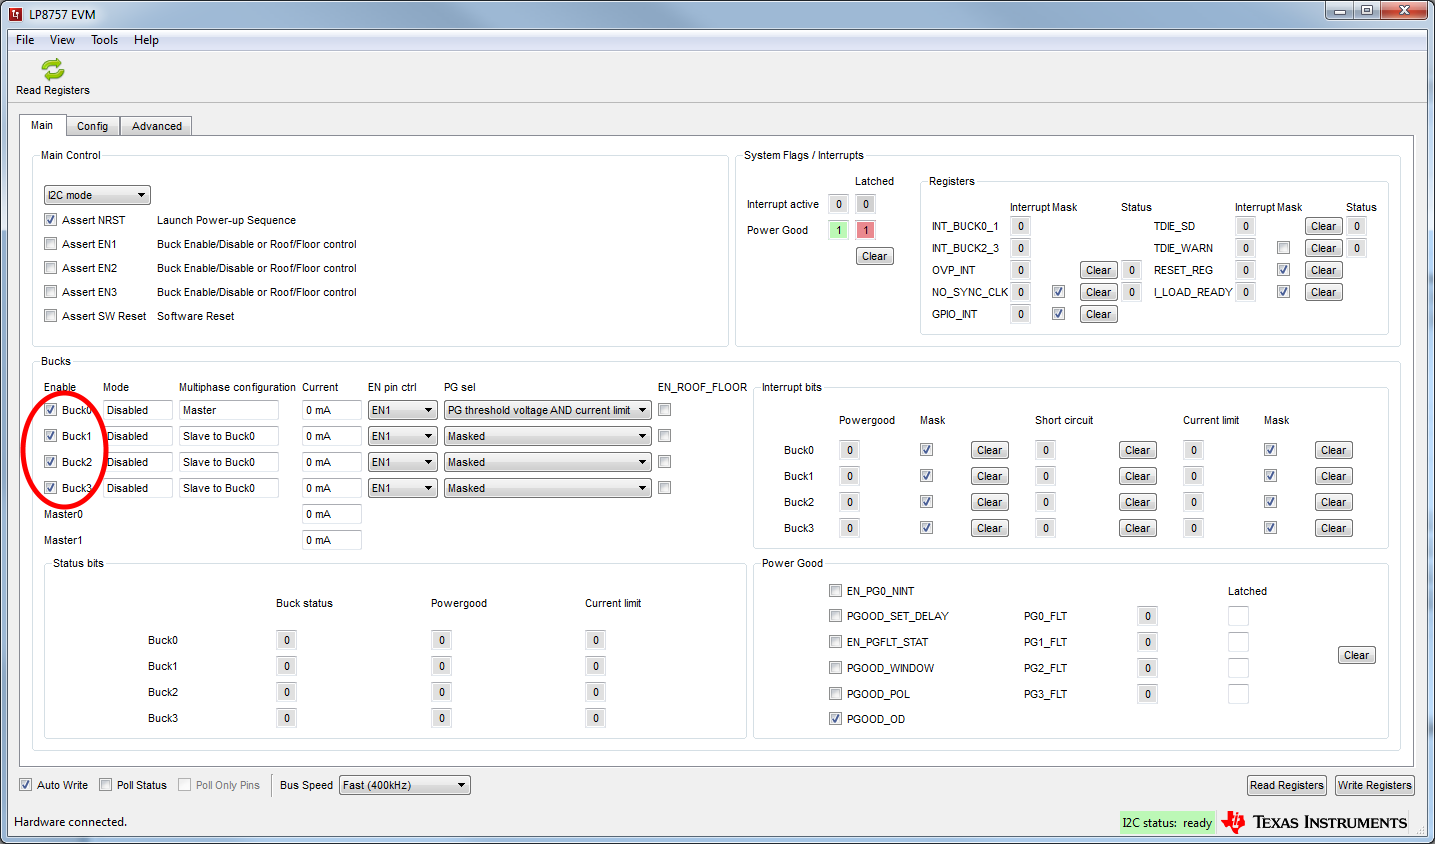Open the View menu

62,40
